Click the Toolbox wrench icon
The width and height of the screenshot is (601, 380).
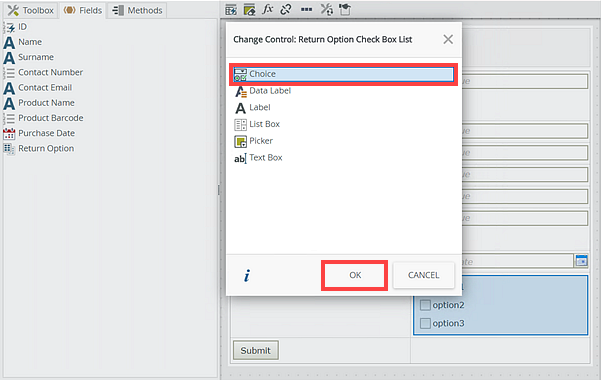point(13,10)
